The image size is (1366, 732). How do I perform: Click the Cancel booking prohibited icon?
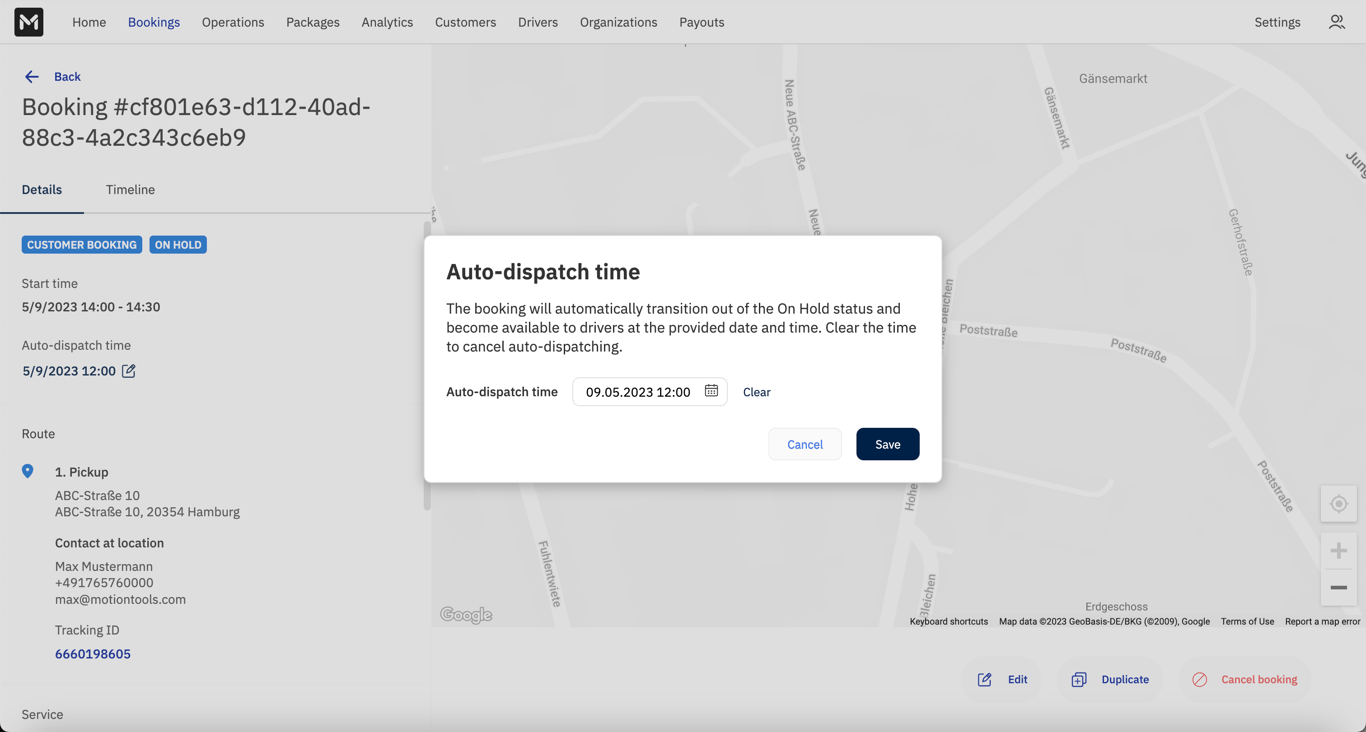coord(1199,680)
